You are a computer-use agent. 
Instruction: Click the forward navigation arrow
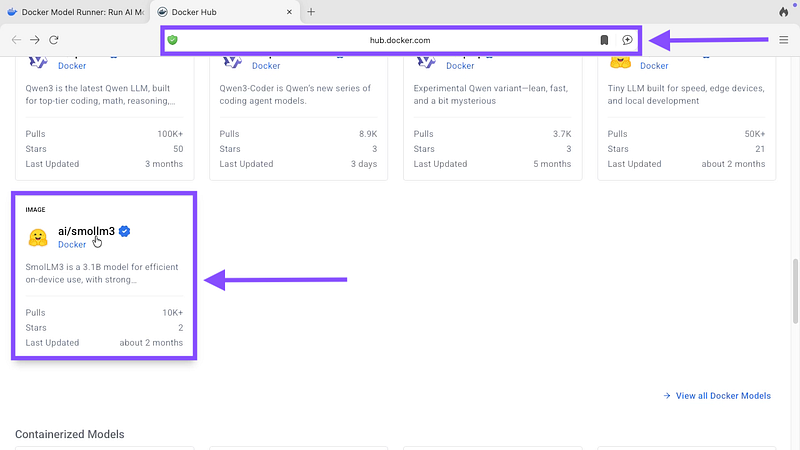tap(35, 40)
